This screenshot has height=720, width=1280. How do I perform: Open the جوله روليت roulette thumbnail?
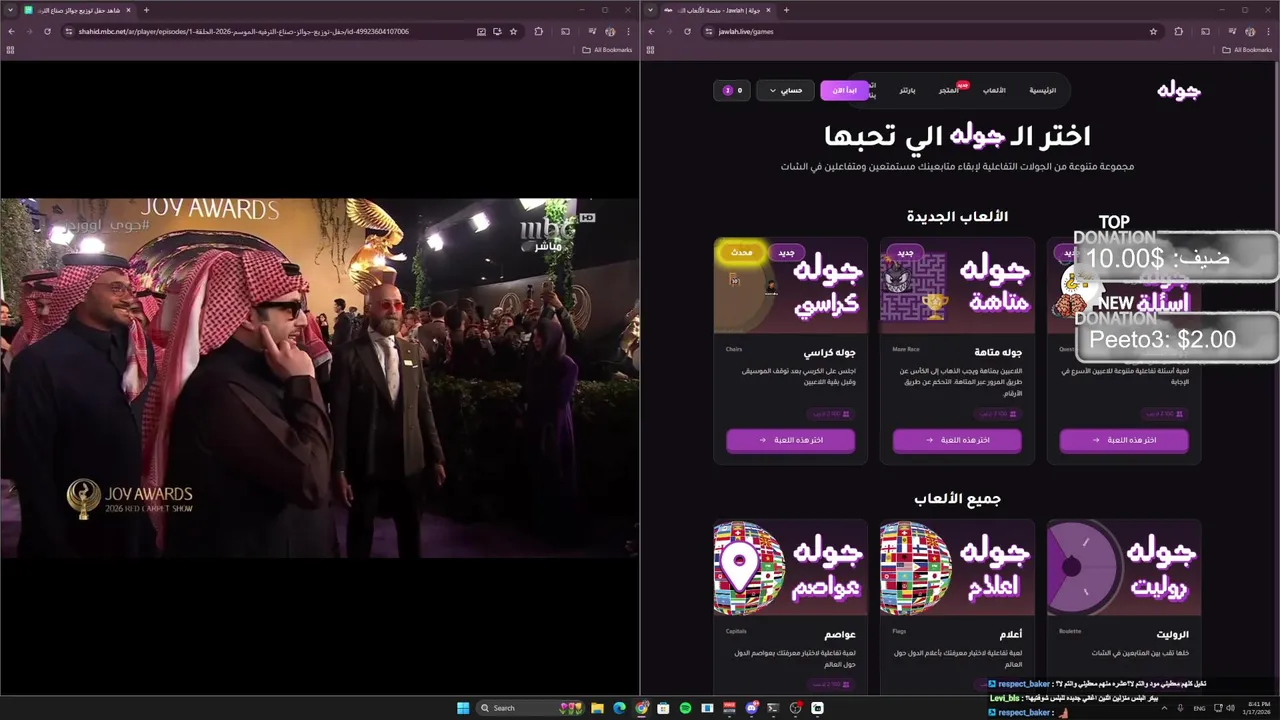(1124, 568)
